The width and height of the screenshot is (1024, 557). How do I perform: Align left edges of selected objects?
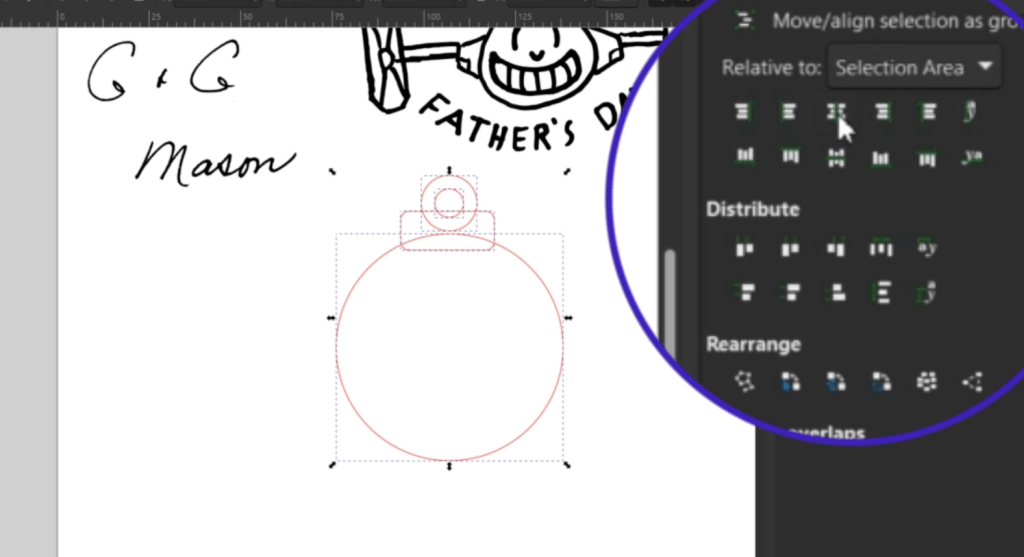[789, 112]
